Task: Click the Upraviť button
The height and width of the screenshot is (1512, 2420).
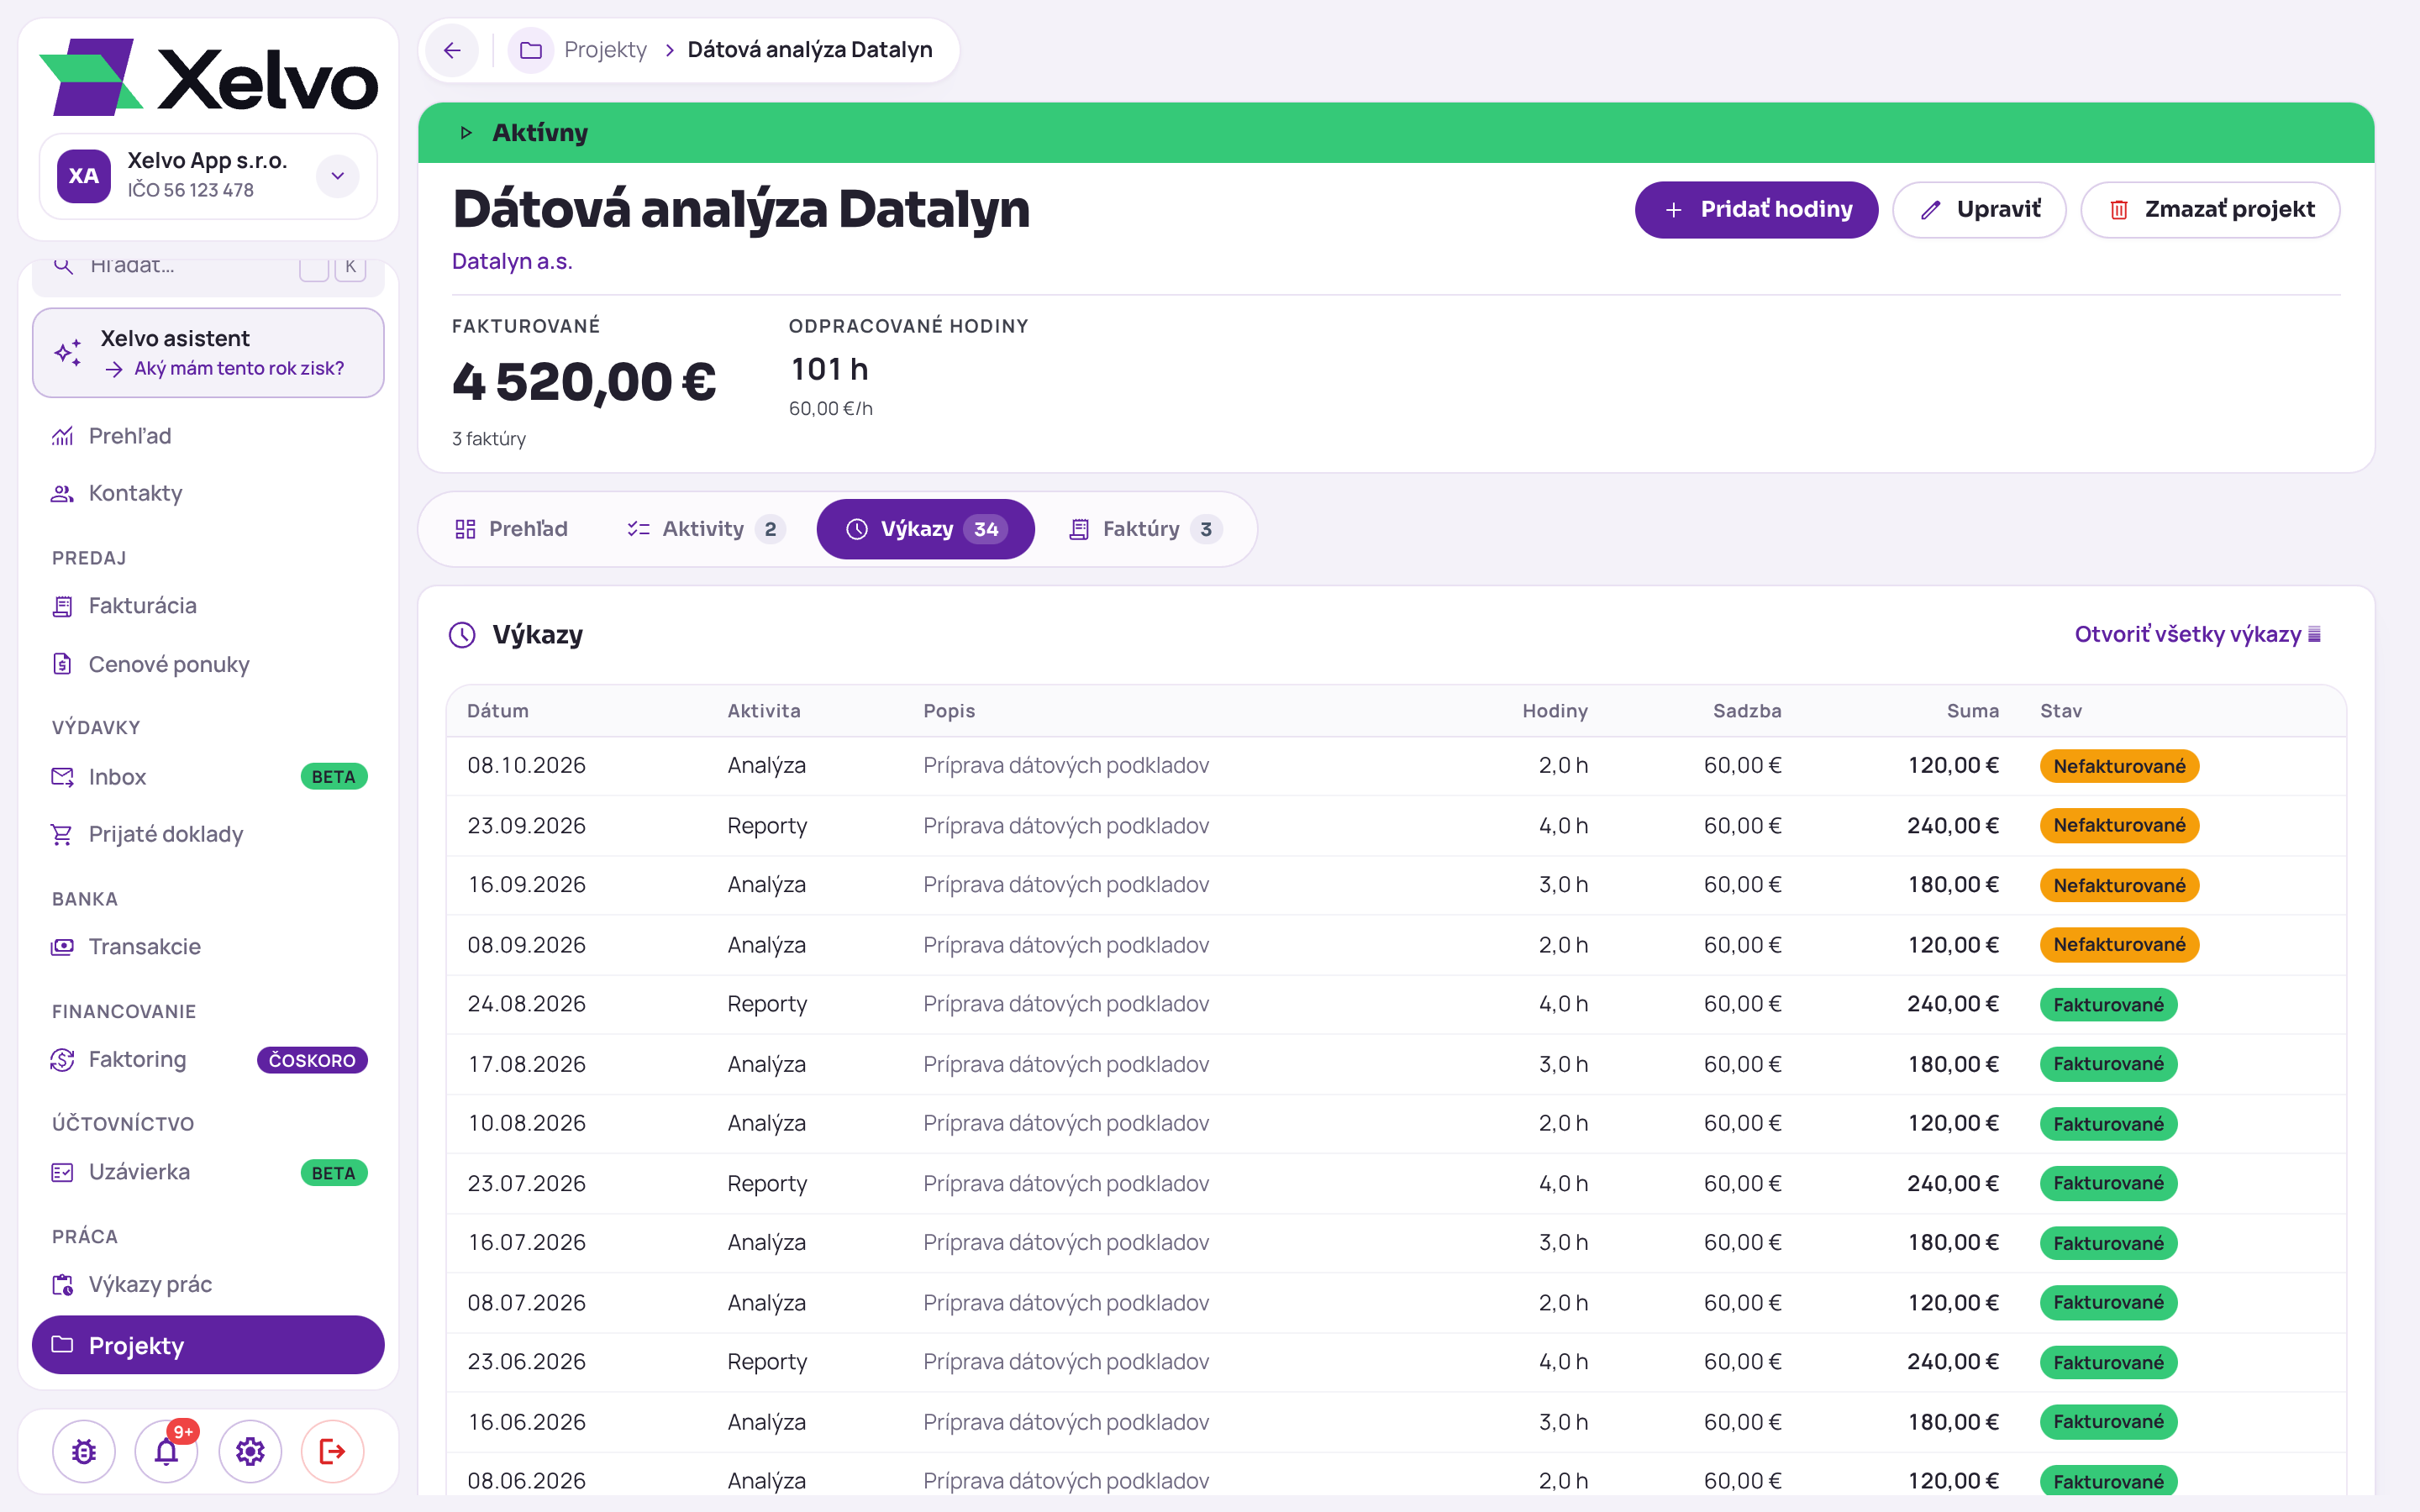Action: coord(1979,210)
